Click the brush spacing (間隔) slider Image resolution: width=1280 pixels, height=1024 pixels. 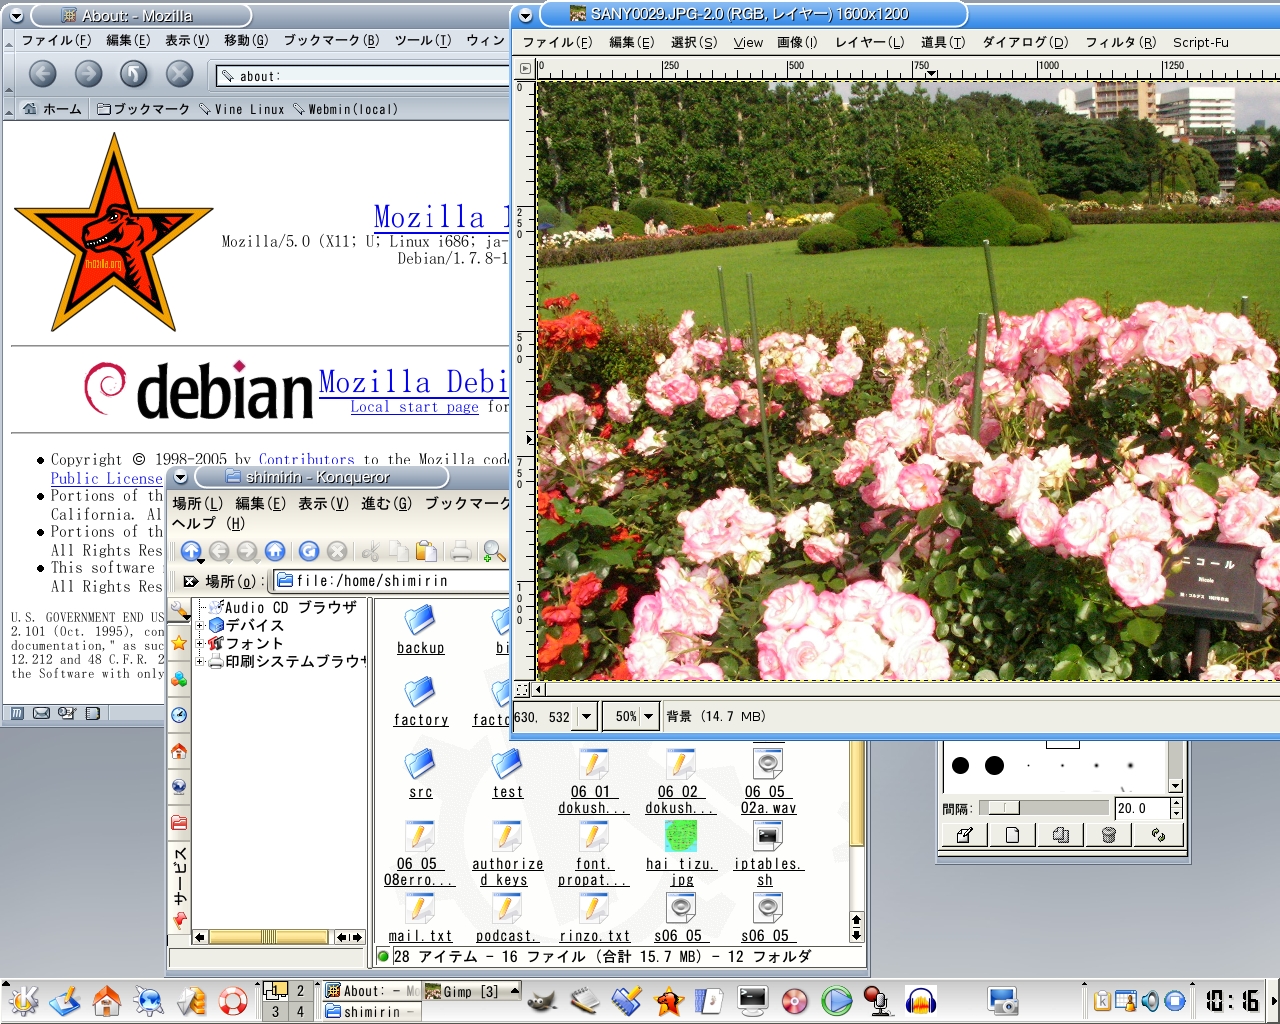tap(1044, 808)
